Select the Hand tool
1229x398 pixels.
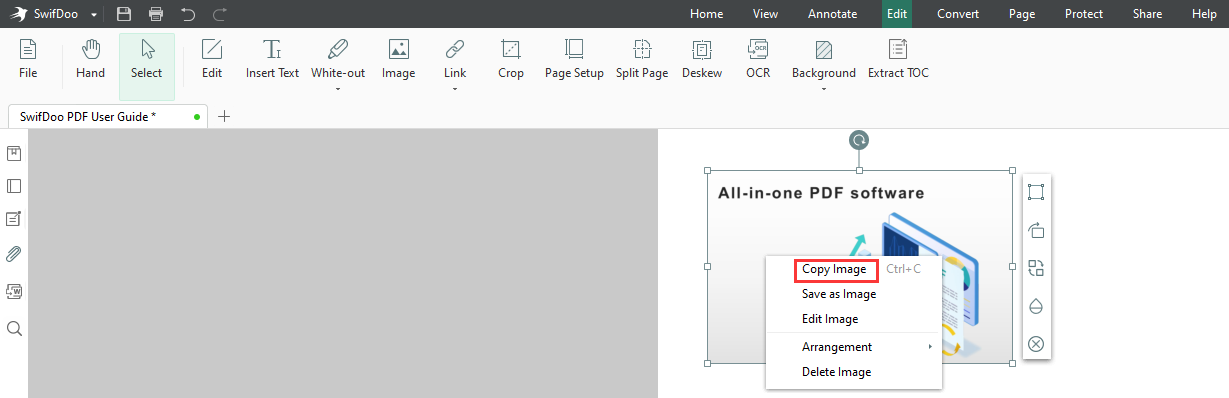(90, 60)
